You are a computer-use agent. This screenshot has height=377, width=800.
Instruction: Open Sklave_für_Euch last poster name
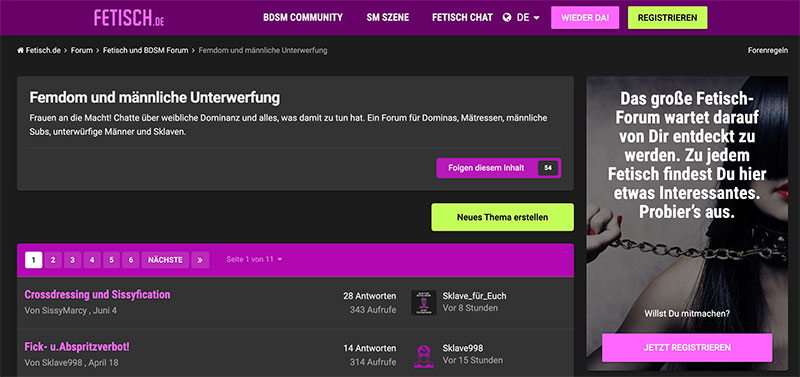click(x=474, y=296)
